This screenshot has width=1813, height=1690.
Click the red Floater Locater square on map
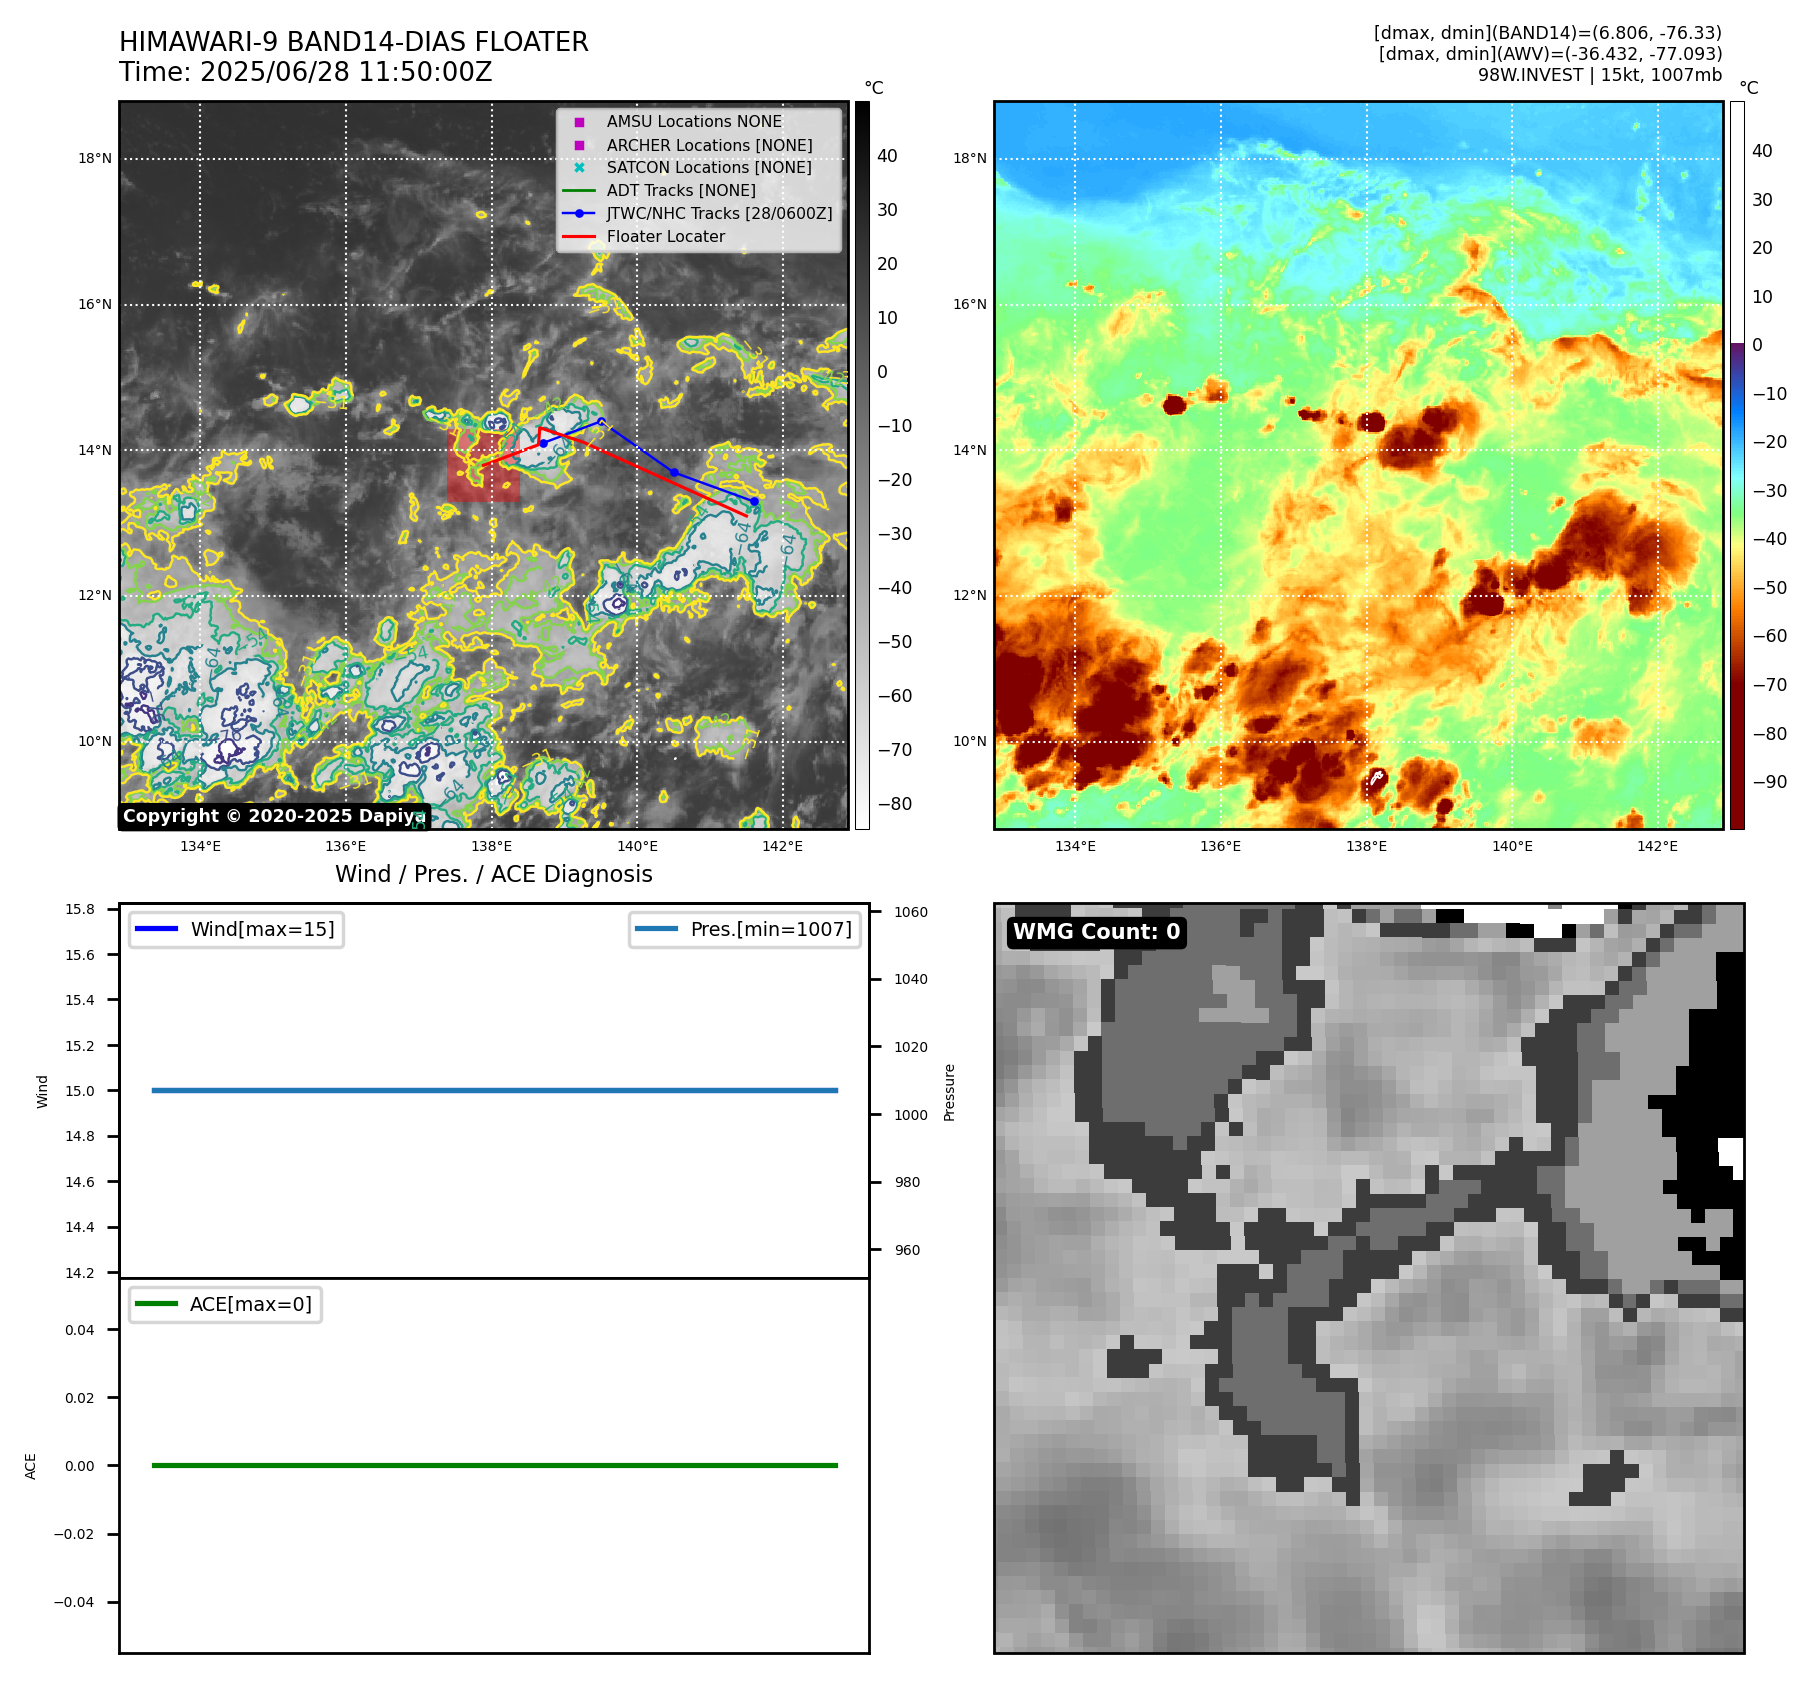click(x=484, y=466)
